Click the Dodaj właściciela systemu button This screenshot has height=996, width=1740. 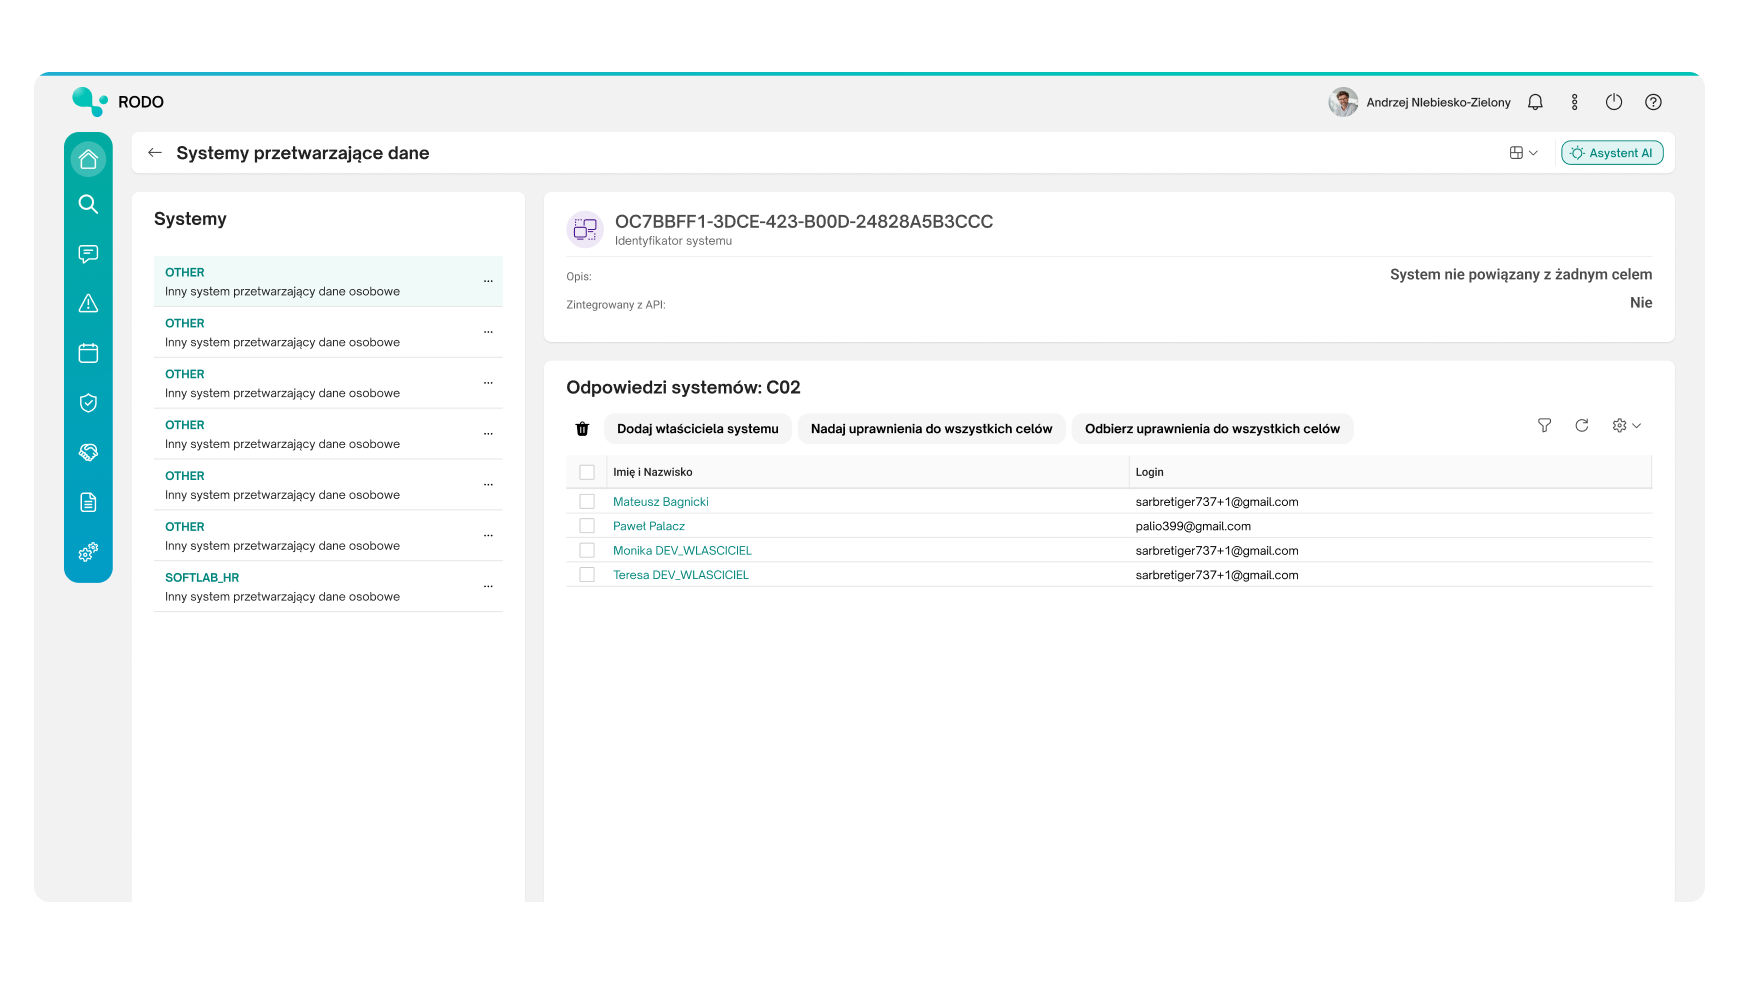(x=697, y=429)
